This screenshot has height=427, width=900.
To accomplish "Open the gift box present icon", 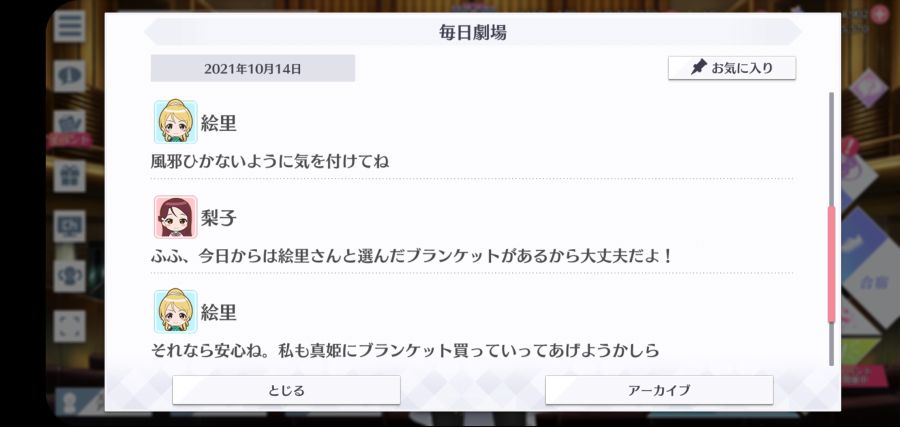I will 69,176.
